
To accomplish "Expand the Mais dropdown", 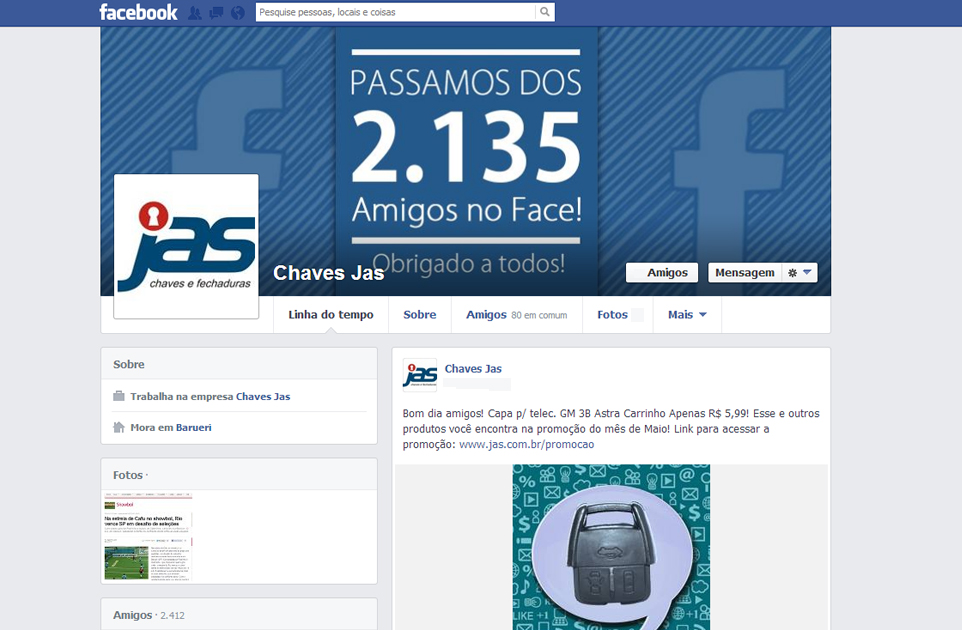I will (687, 315).
